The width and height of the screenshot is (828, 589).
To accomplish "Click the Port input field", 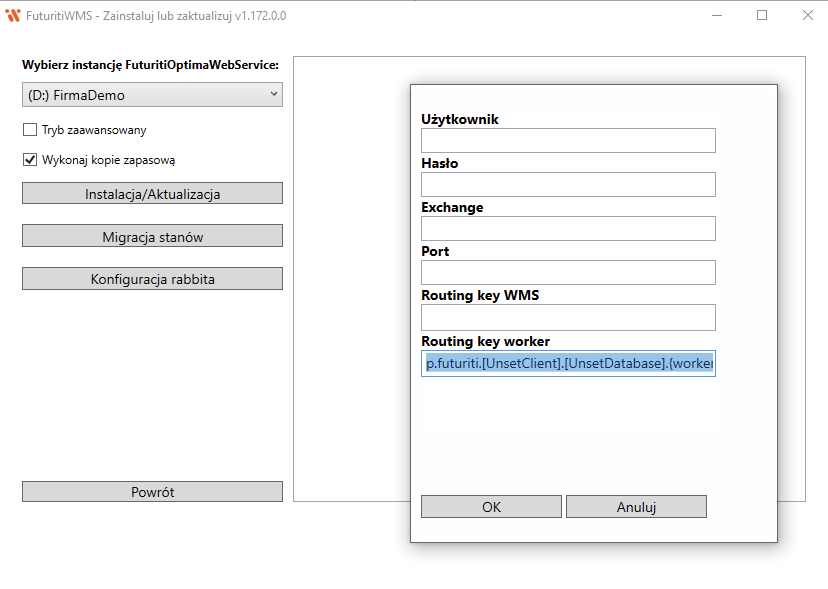I will click(568, 273).
